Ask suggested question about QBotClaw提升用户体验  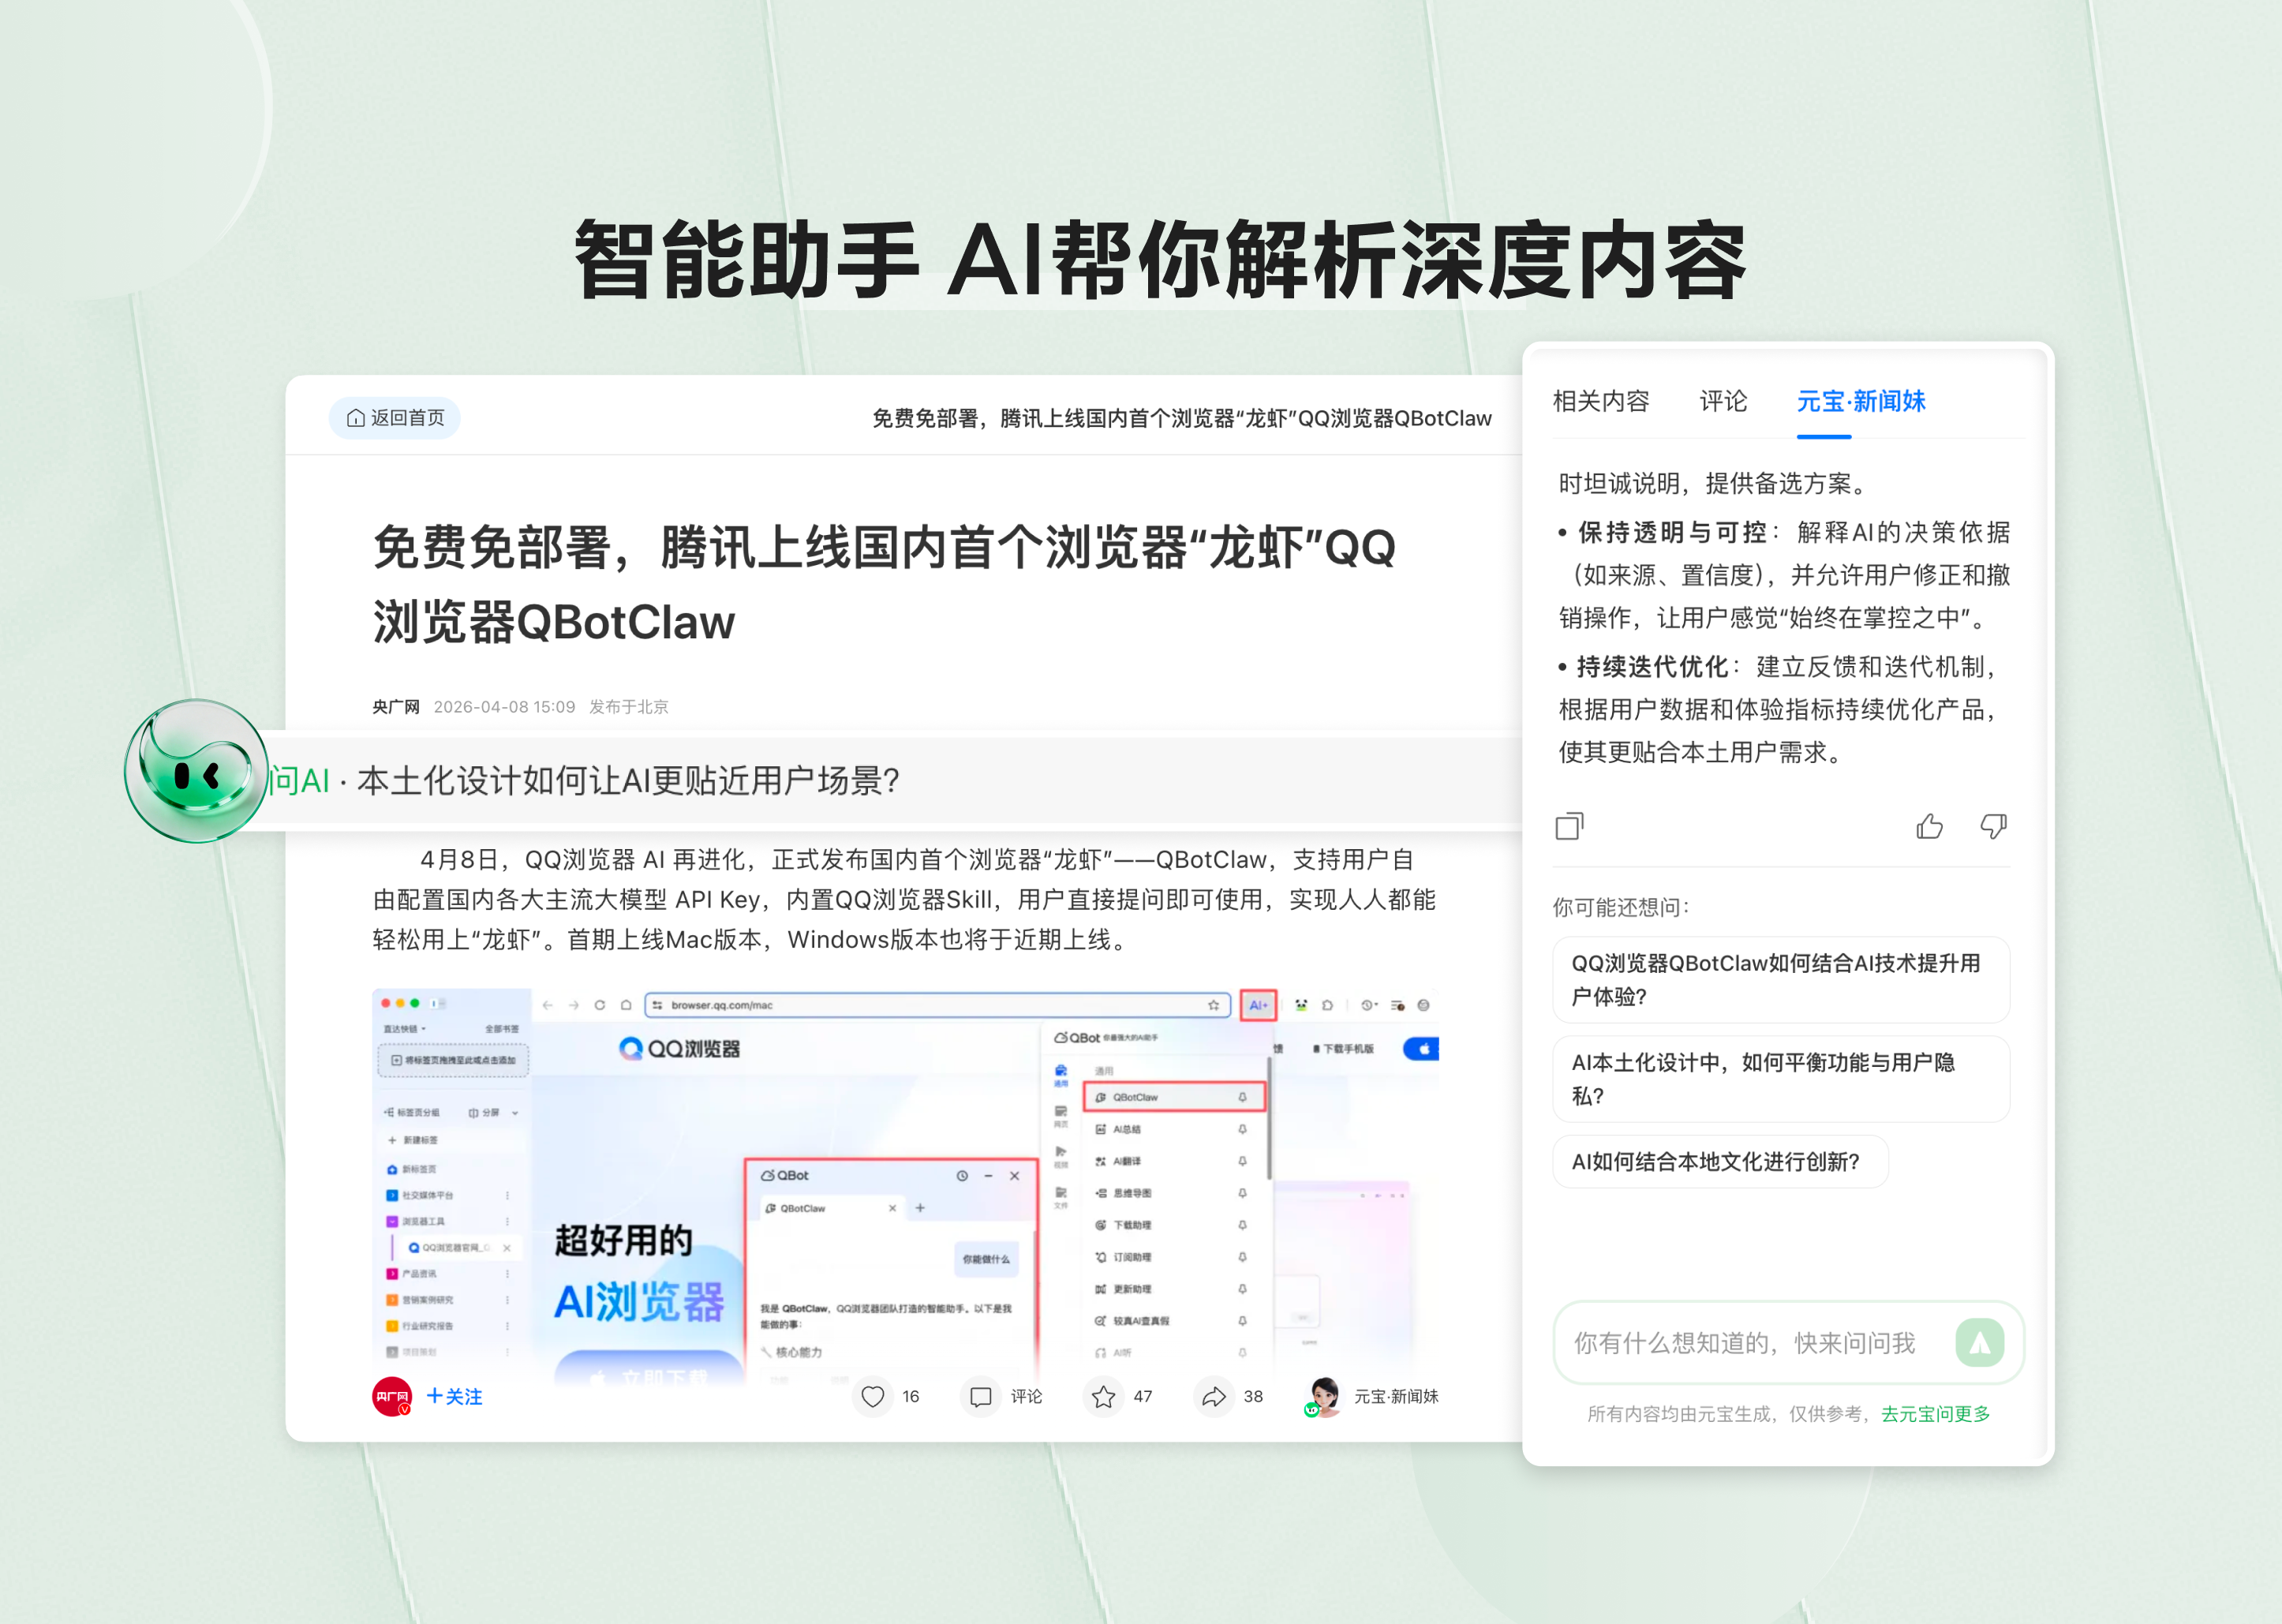(x=1780, y=979)
